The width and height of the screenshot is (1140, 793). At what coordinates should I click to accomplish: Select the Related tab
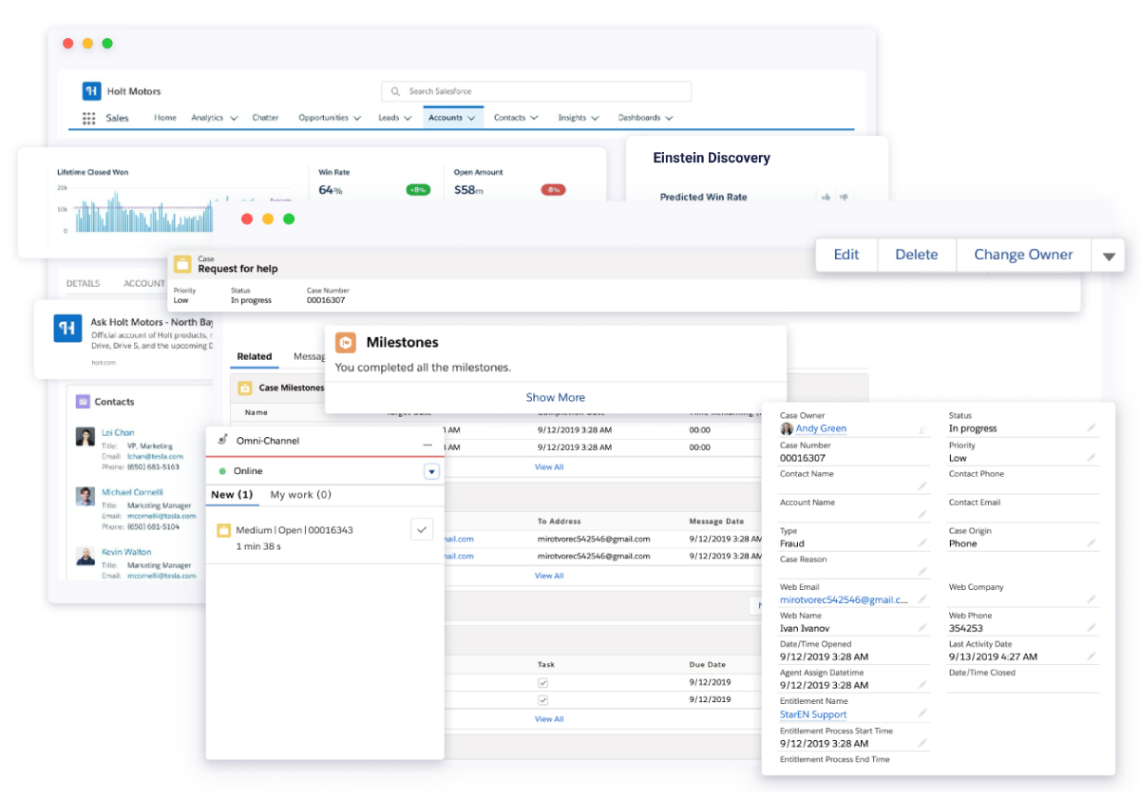(x=254, y=357)
